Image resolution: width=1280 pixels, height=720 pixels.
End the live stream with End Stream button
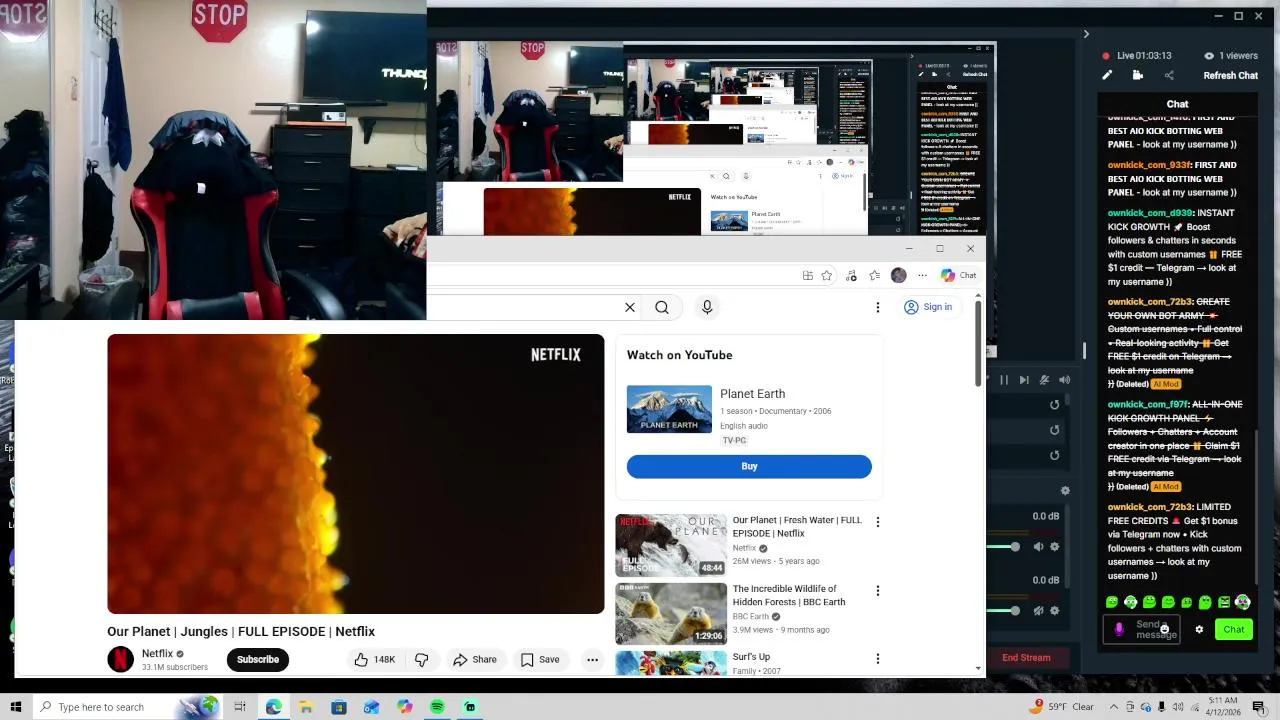pos(1026,657)
